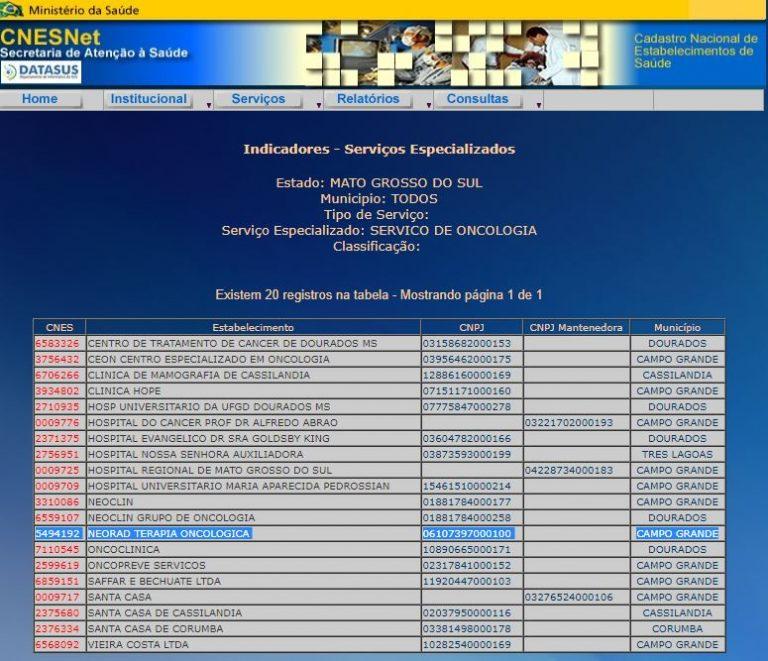Click the DATASUS logo
The width and height of the screenshot is (768, 661).
coord(40,72)
